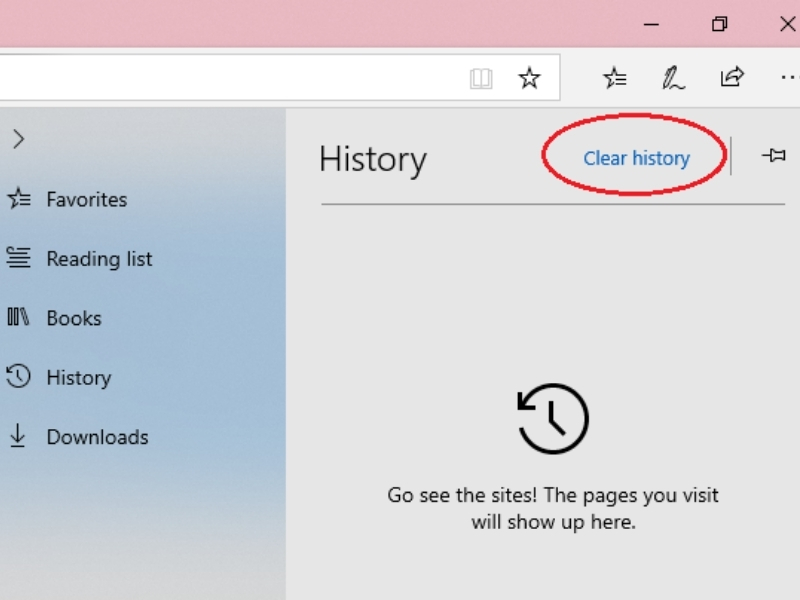Select History in the sidebar
Viewport: 800px width, 600px height.
pos(59,378)
